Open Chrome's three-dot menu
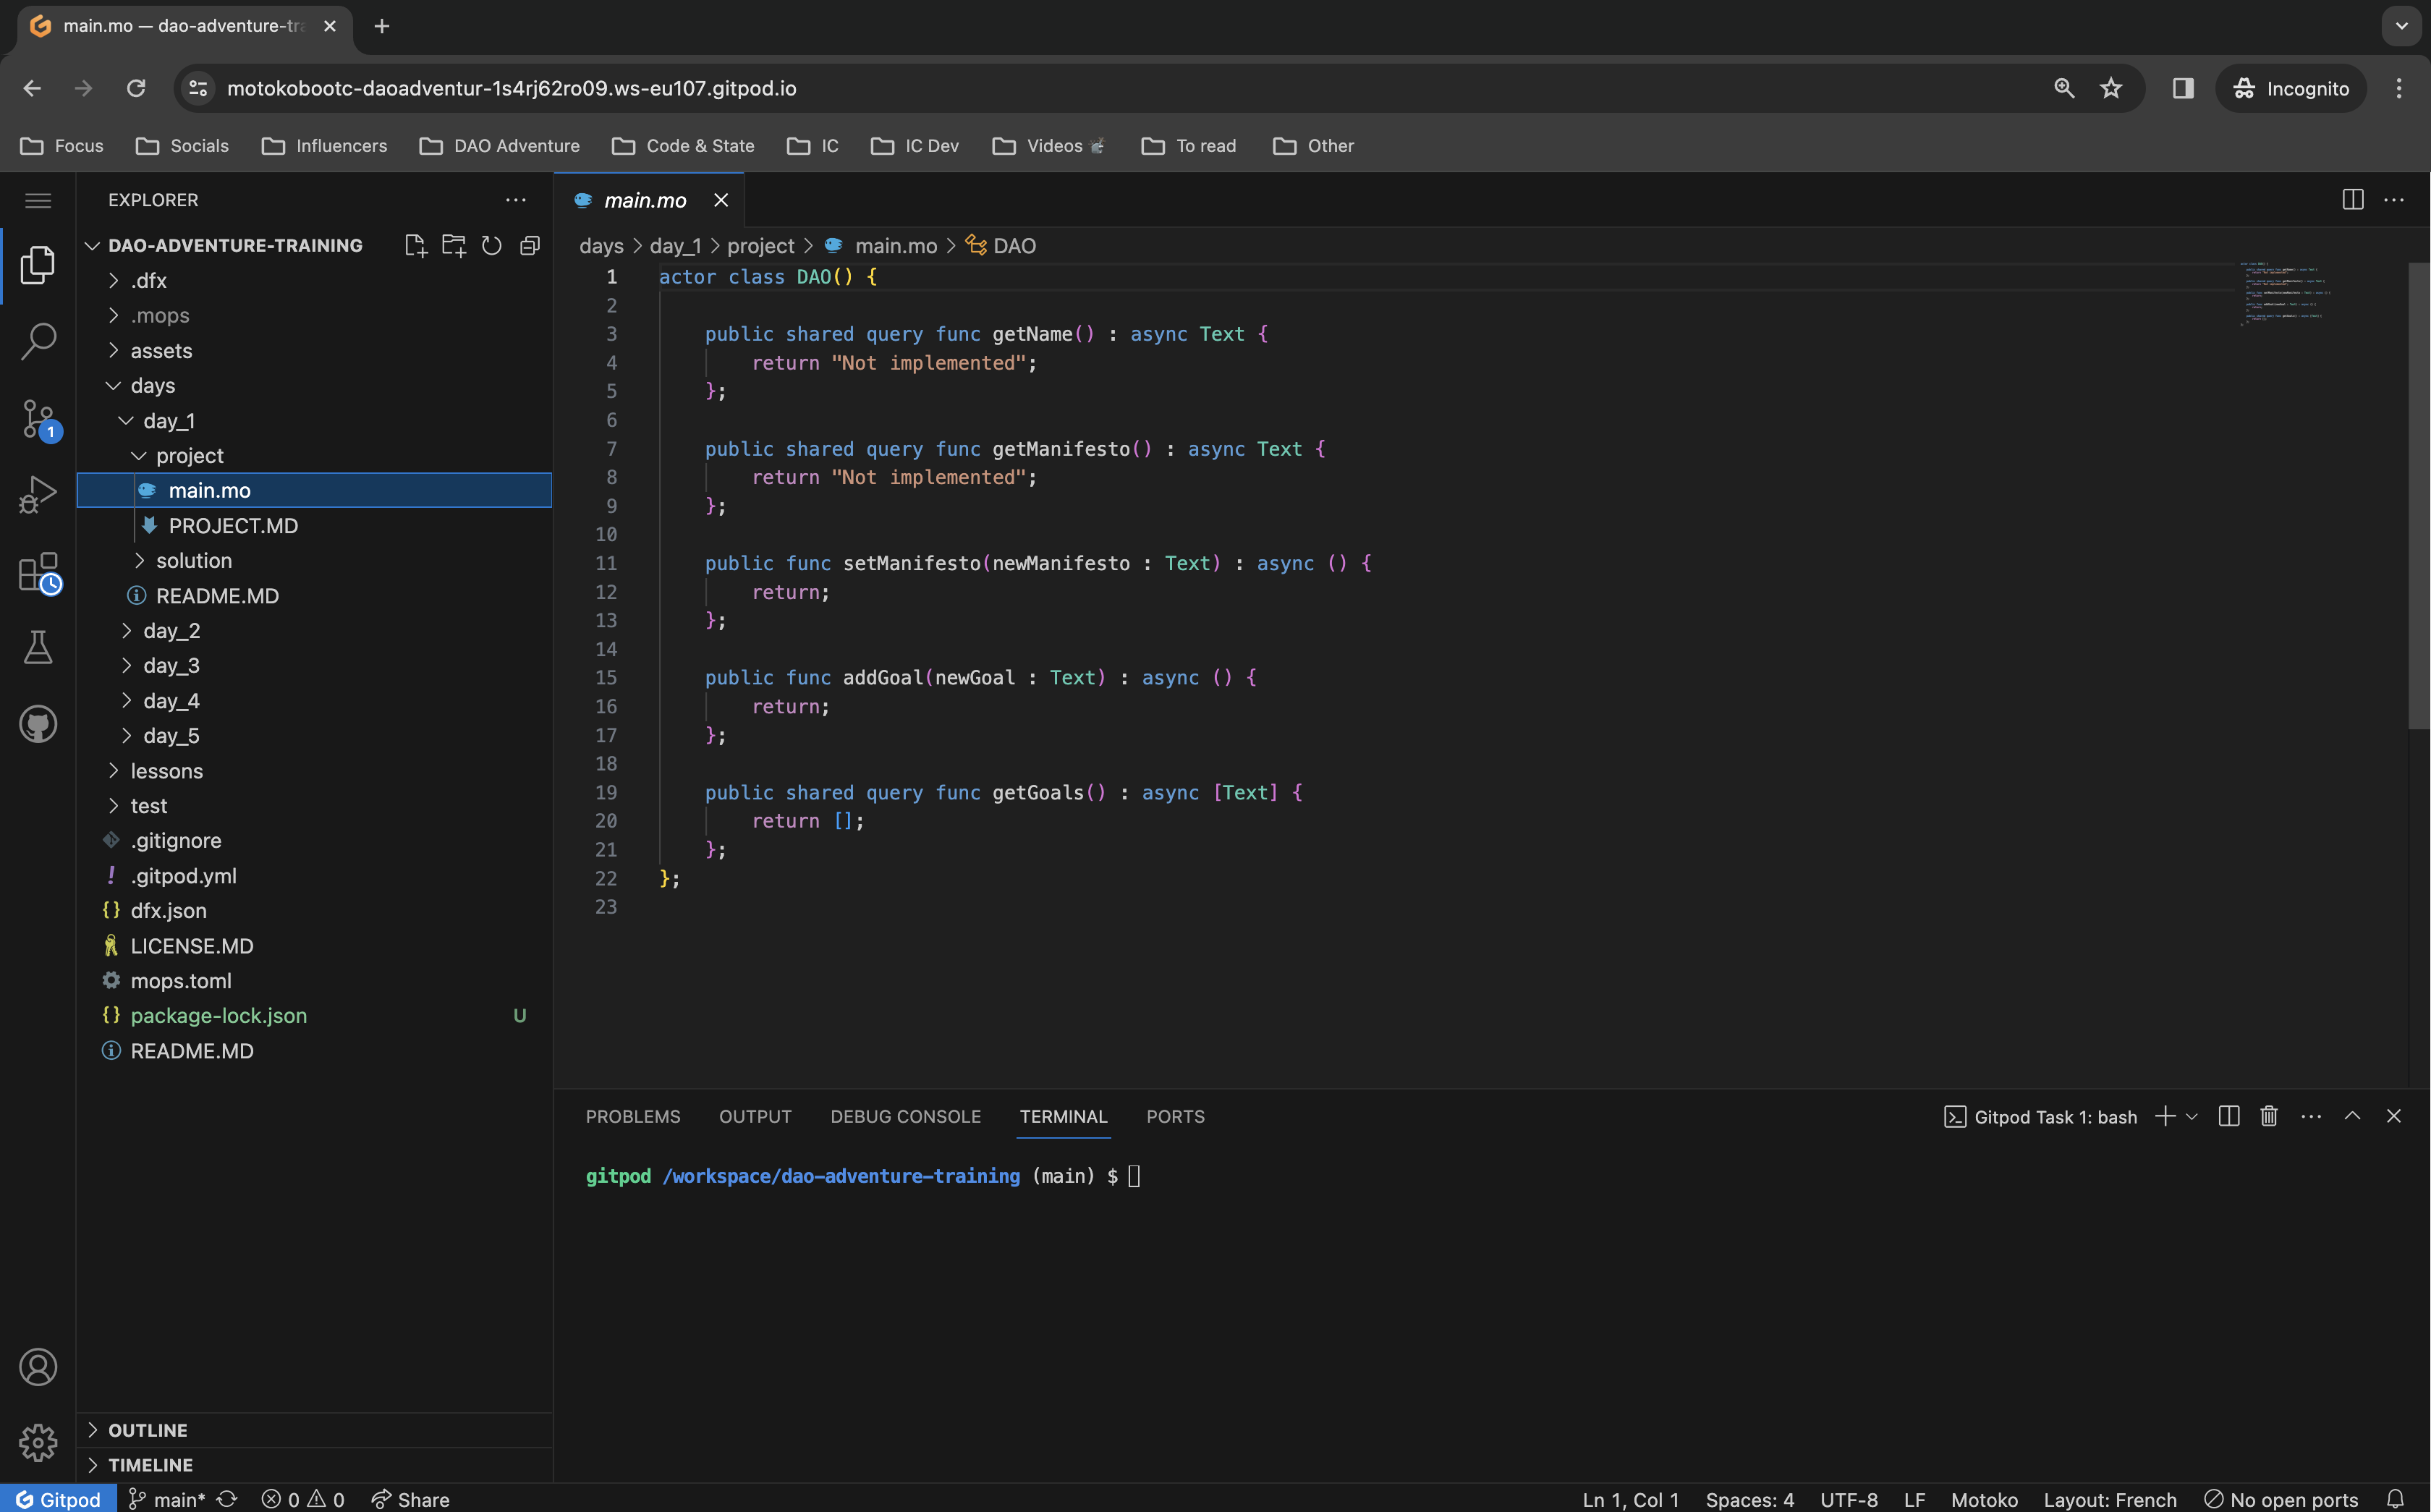 [2398, 88]
